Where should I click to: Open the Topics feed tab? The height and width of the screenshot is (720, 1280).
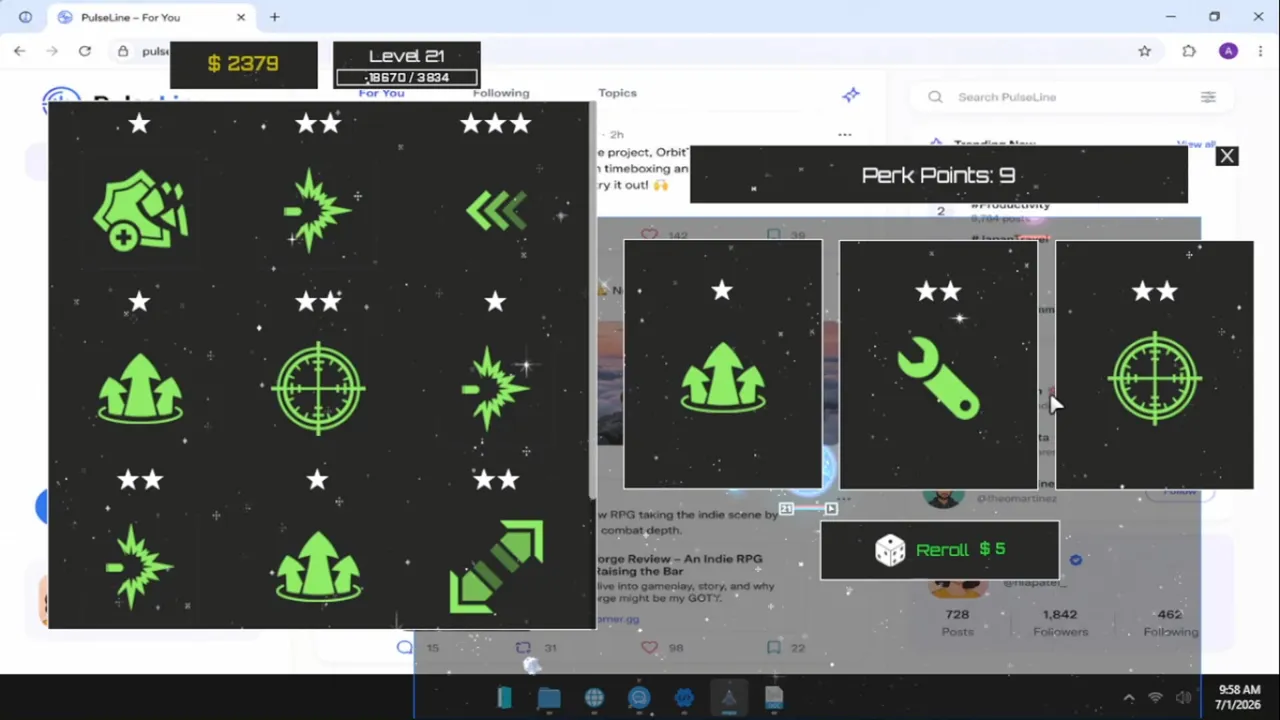tap(617, 93)
